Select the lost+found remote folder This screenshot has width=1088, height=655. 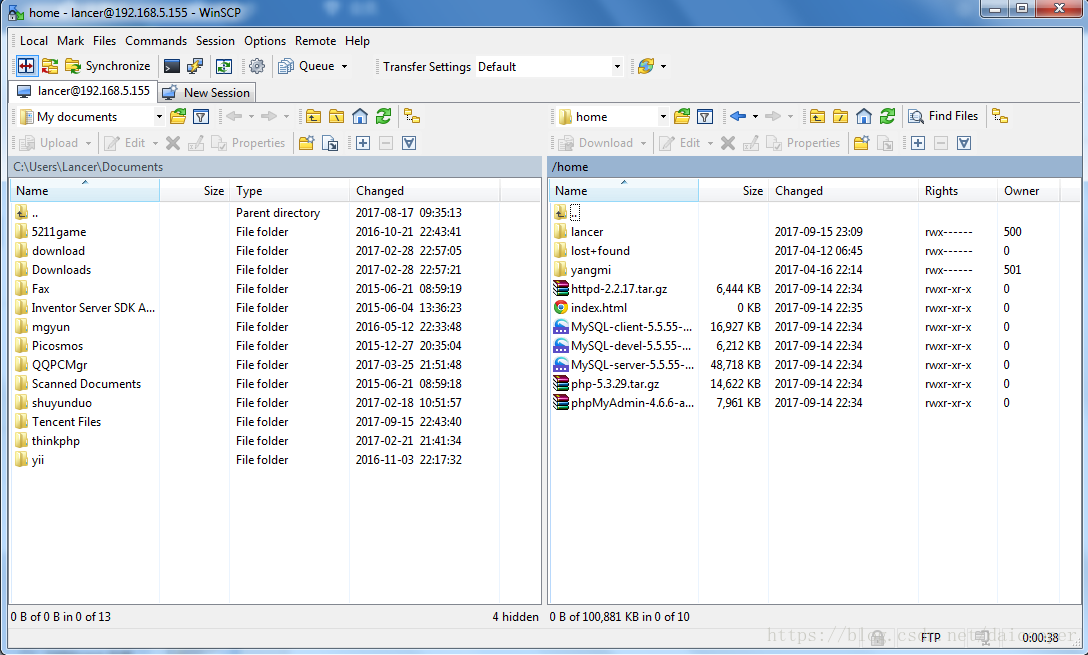coord(600,250)
